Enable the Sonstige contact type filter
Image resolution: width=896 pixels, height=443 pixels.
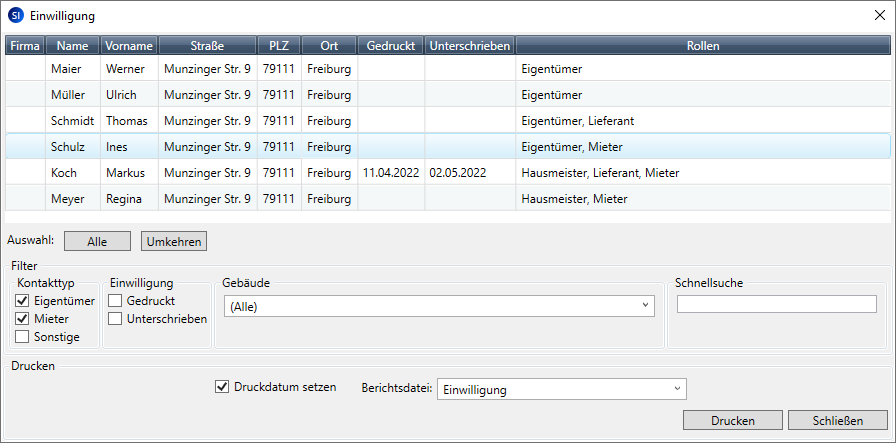point(22,337)
